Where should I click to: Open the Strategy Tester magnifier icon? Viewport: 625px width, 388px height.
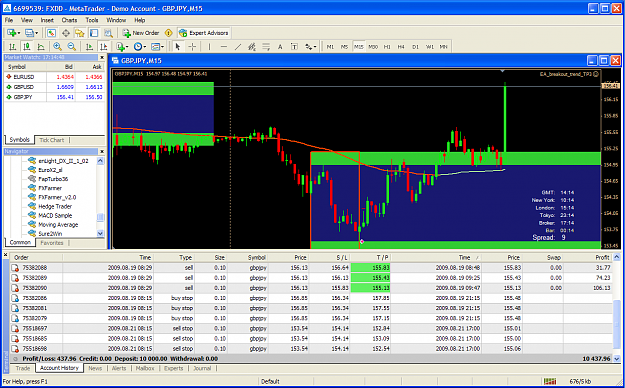coord(108,33)
